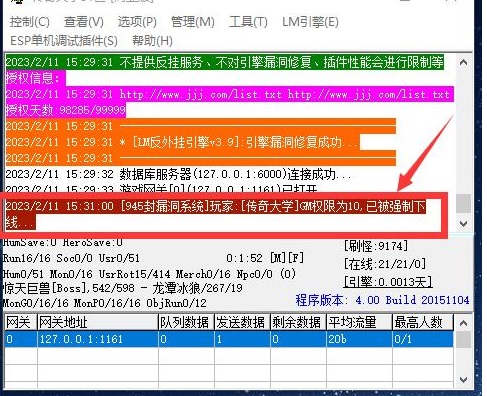Click the 最高人数 column header
Image resolution: width=487 pixels, height=396 pixels.
coord(422,322)
